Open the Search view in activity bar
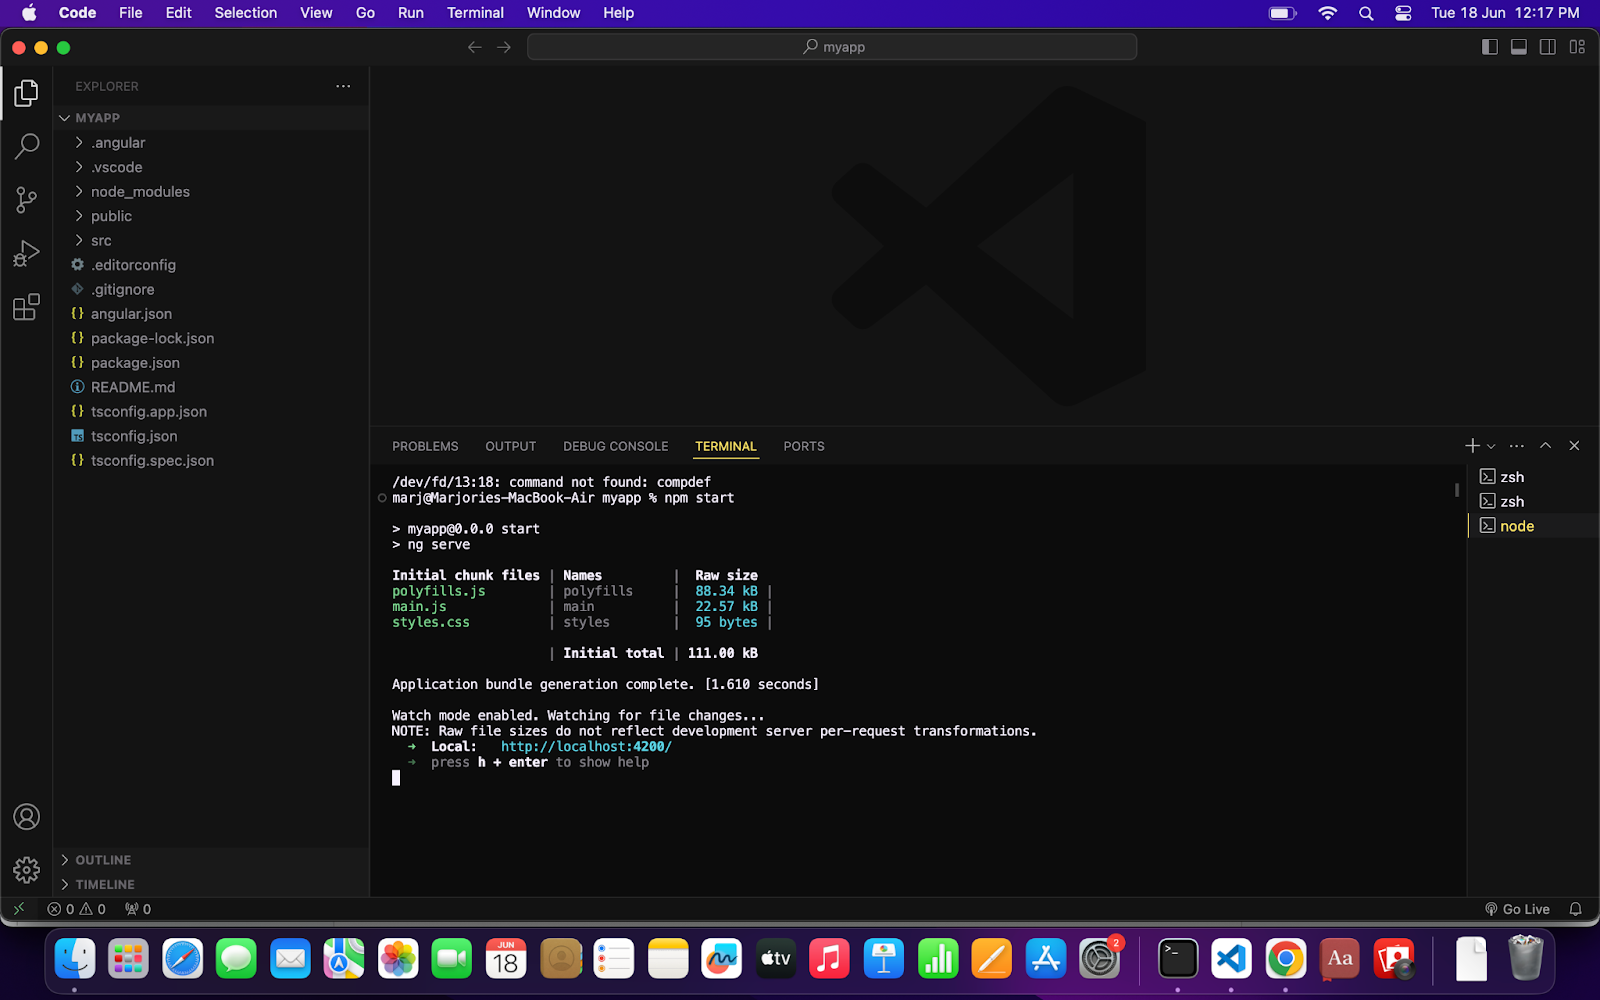This screenshot has width=1600, height=1000. (27, 146)
